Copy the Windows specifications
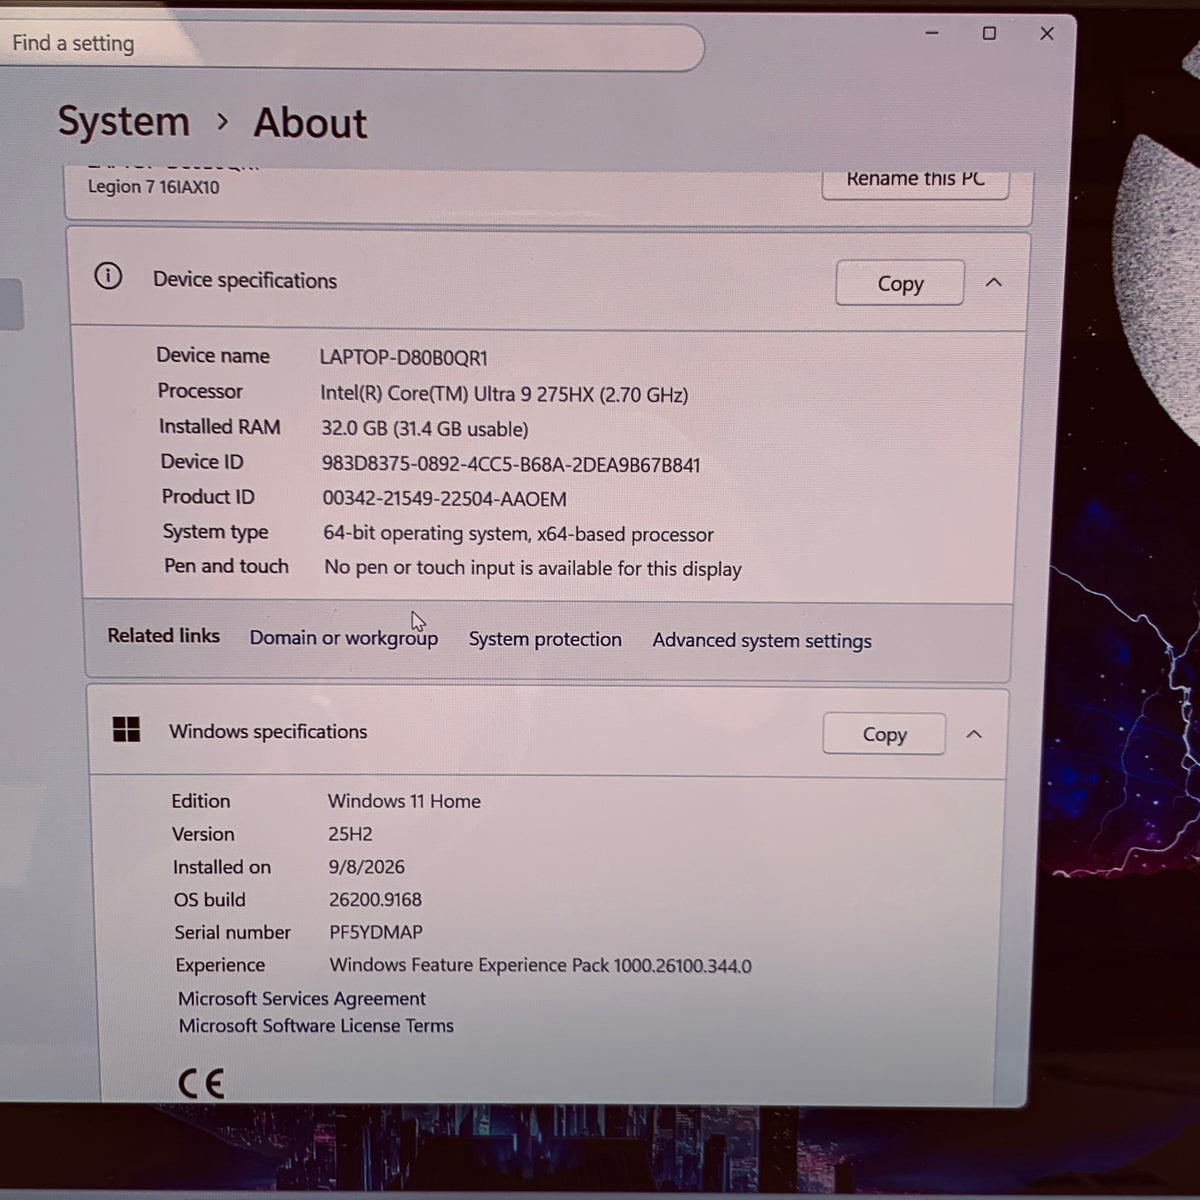 (884, 734)
